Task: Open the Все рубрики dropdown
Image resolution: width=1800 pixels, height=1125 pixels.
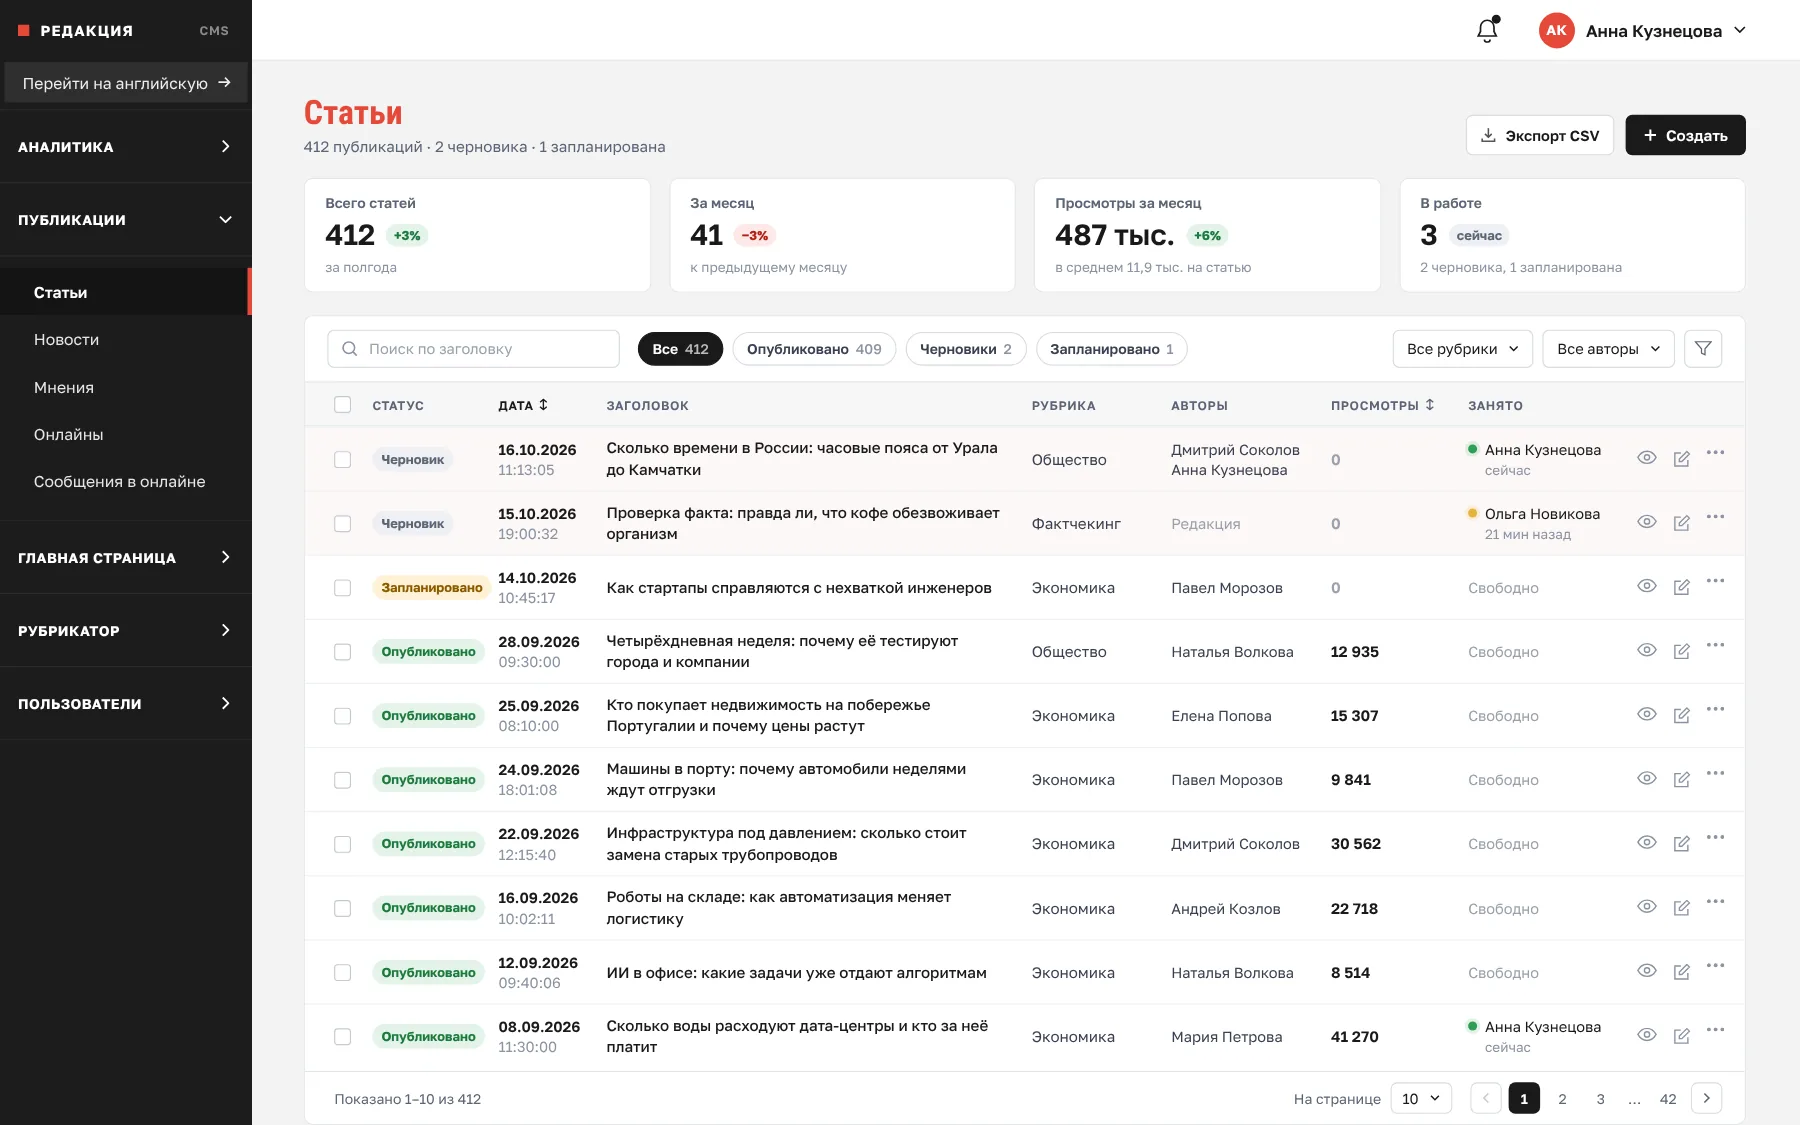Action: (x=1462, y=349)
